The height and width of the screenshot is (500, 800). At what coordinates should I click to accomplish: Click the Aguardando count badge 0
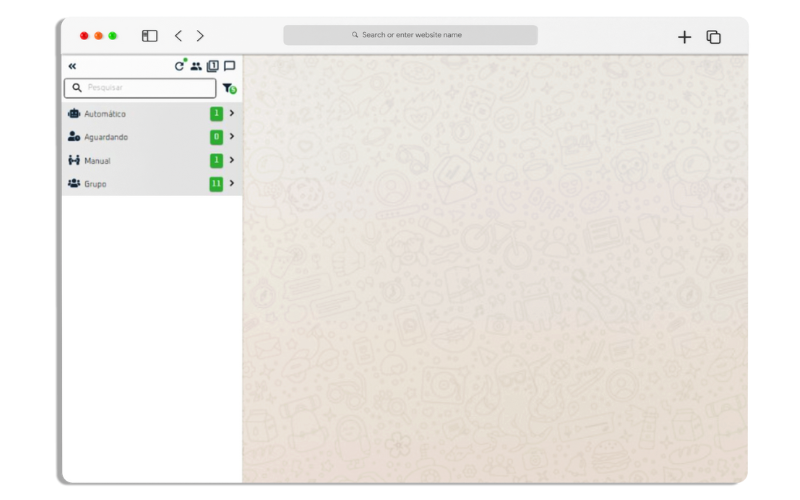pyautogui.click(x=216, y=137)
